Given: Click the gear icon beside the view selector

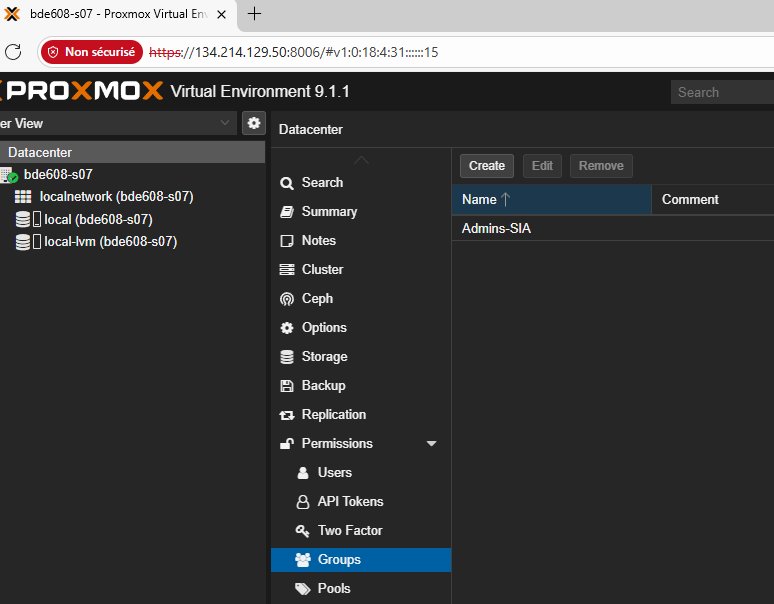Looking at the screenshot, I should pos(254,123).
